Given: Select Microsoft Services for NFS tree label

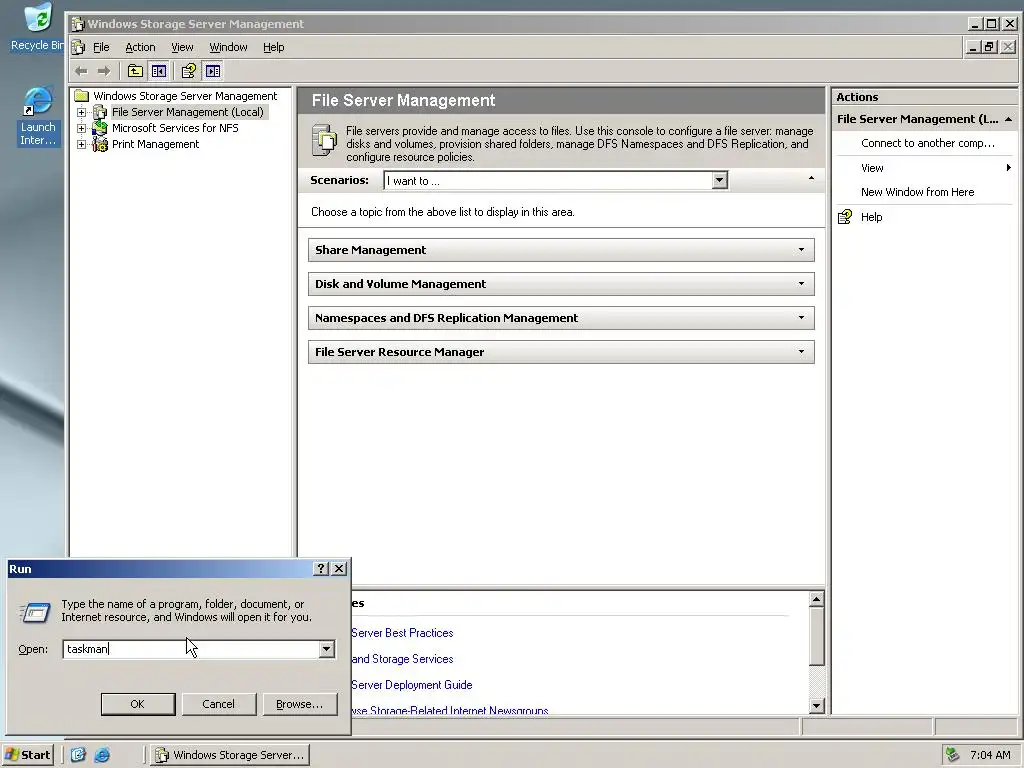Looking at the screenshot, I should point(175,128).
